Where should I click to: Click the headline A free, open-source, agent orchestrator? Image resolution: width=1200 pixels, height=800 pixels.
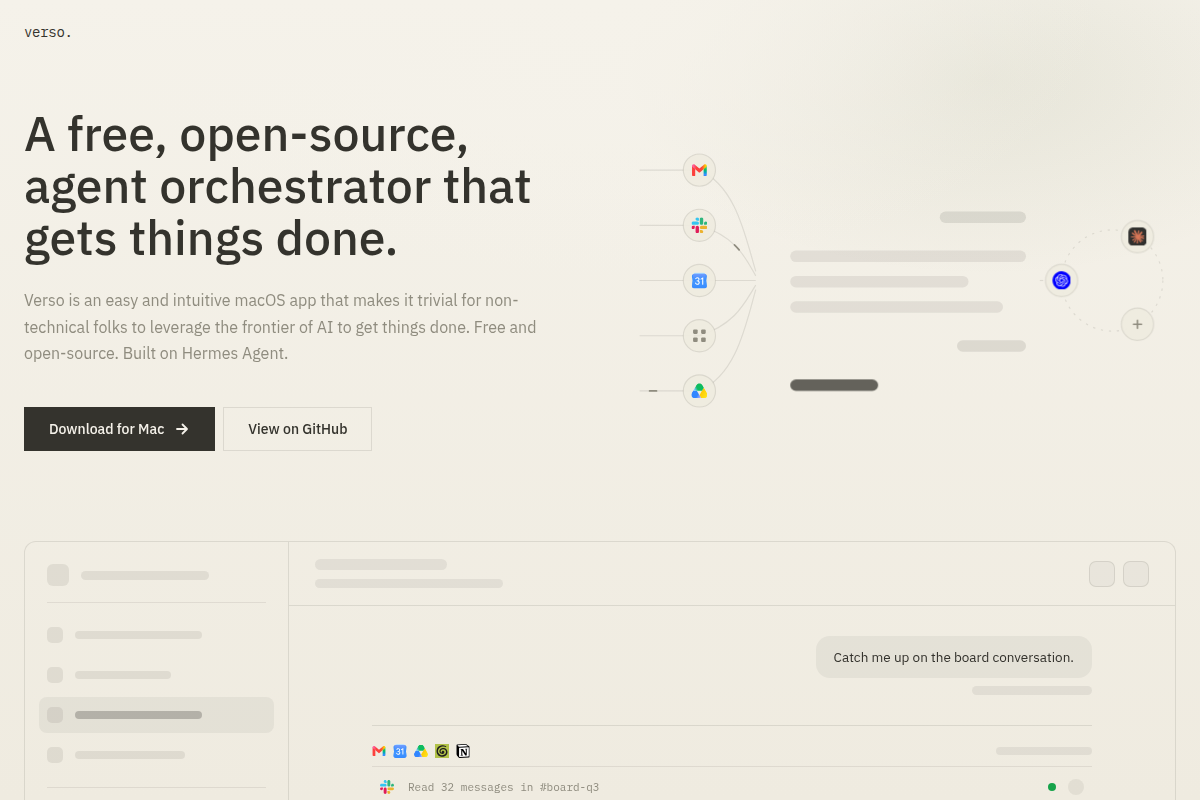tap(277, 186)
